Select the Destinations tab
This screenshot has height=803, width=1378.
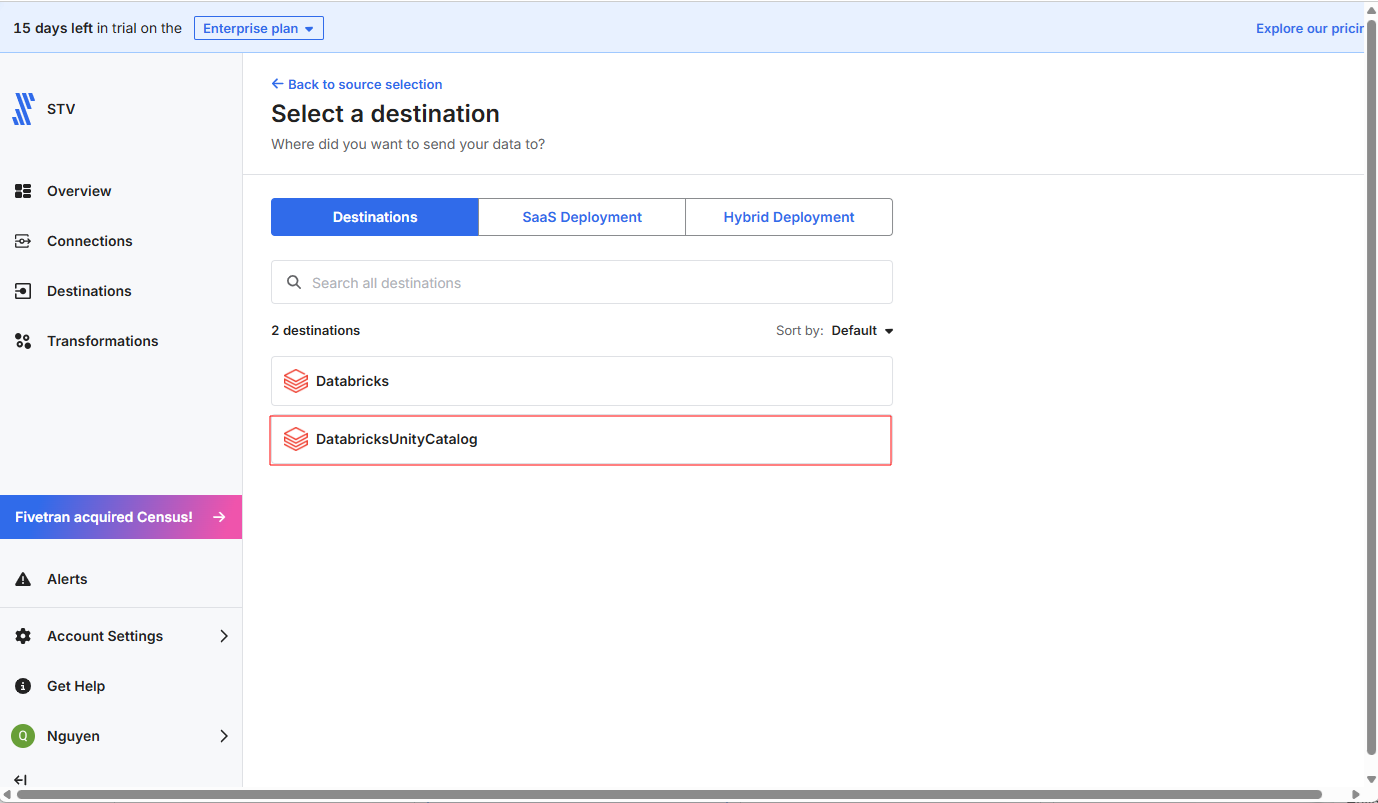tap(375, 217)
